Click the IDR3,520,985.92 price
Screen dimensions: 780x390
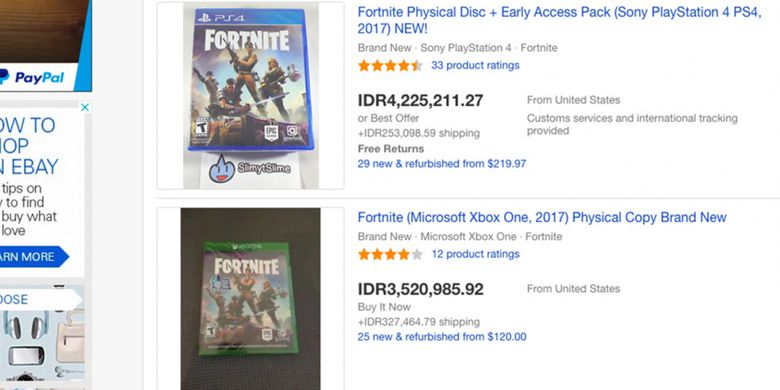(420, 289)
